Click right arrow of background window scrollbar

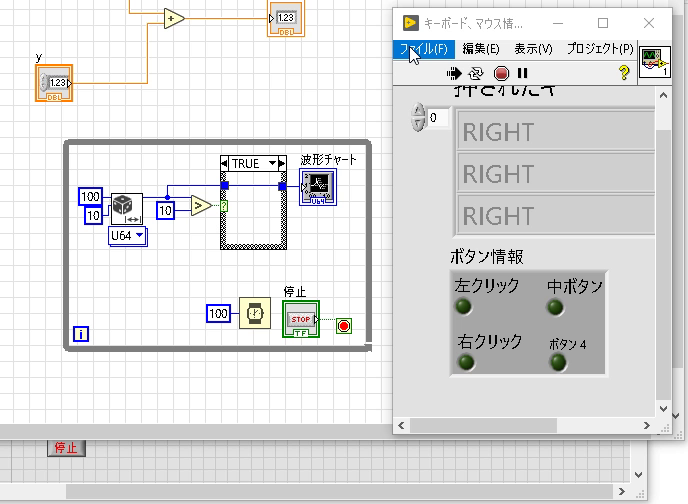(x=622, y=492)
